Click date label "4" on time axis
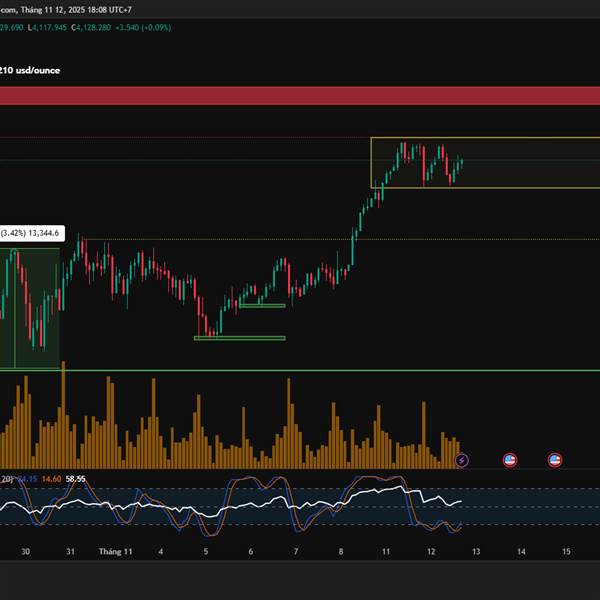The image size is (600, 600). pyautogui.click(x=161, y=551)
